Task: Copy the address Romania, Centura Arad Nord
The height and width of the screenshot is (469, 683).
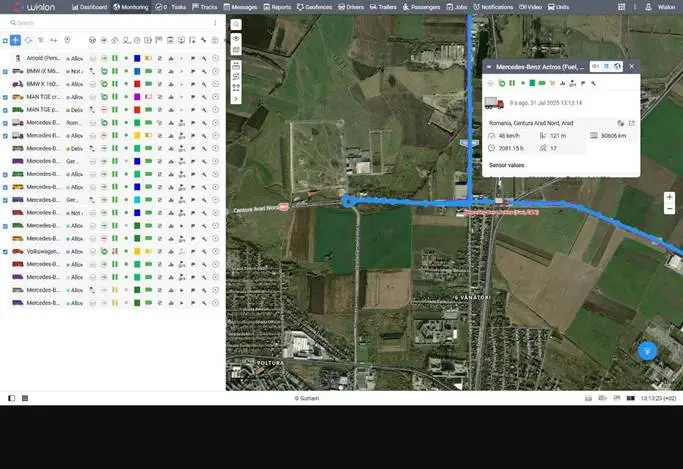Action: (620, 123)
